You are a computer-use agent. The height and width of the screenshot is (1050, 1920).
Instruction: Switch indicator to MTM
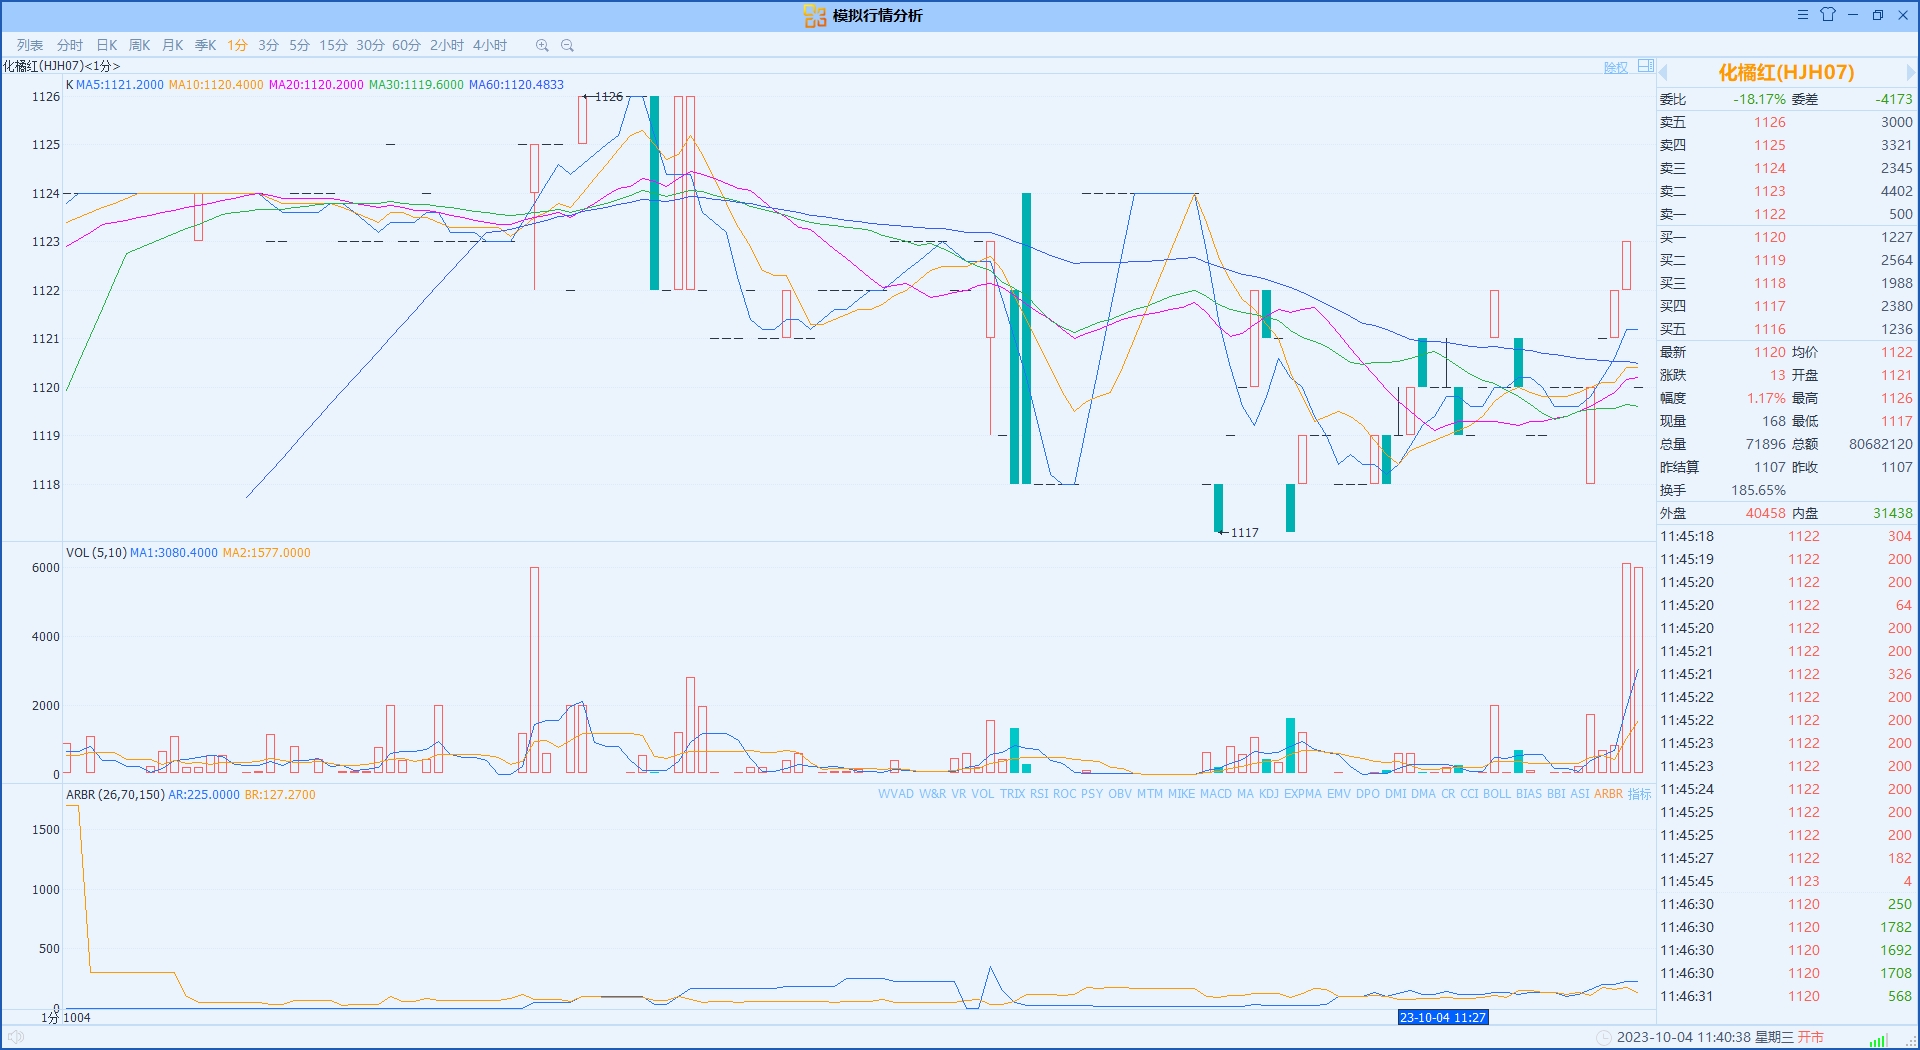(x=1150, y=794)
